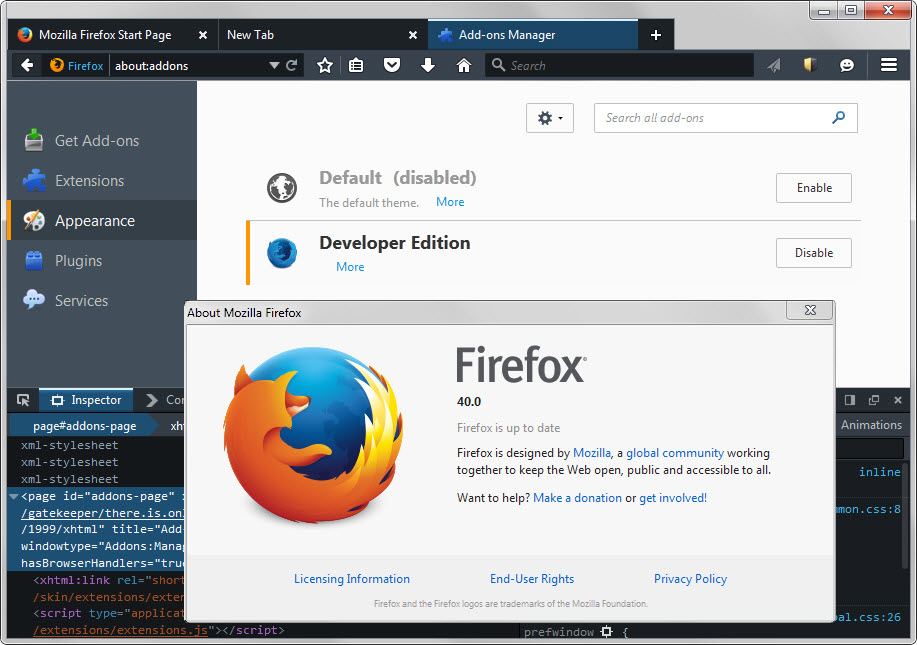The height and width of the screenshot is (645, 917).
Task: Open a new tab with plus button
Action: tap(656, 35)
